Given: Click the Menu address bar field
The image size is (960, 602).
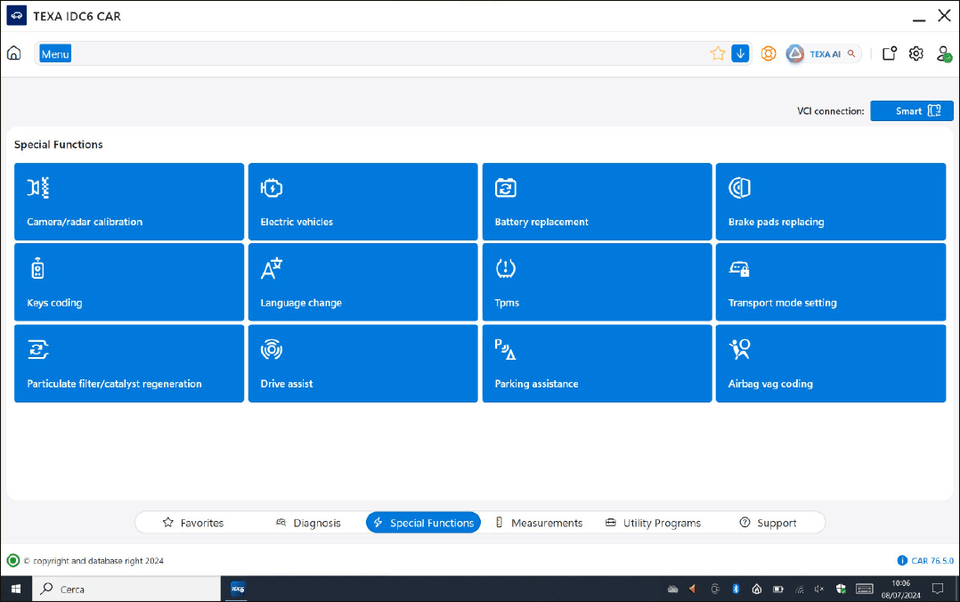Looking at the screenshot, I should point(370,54).
